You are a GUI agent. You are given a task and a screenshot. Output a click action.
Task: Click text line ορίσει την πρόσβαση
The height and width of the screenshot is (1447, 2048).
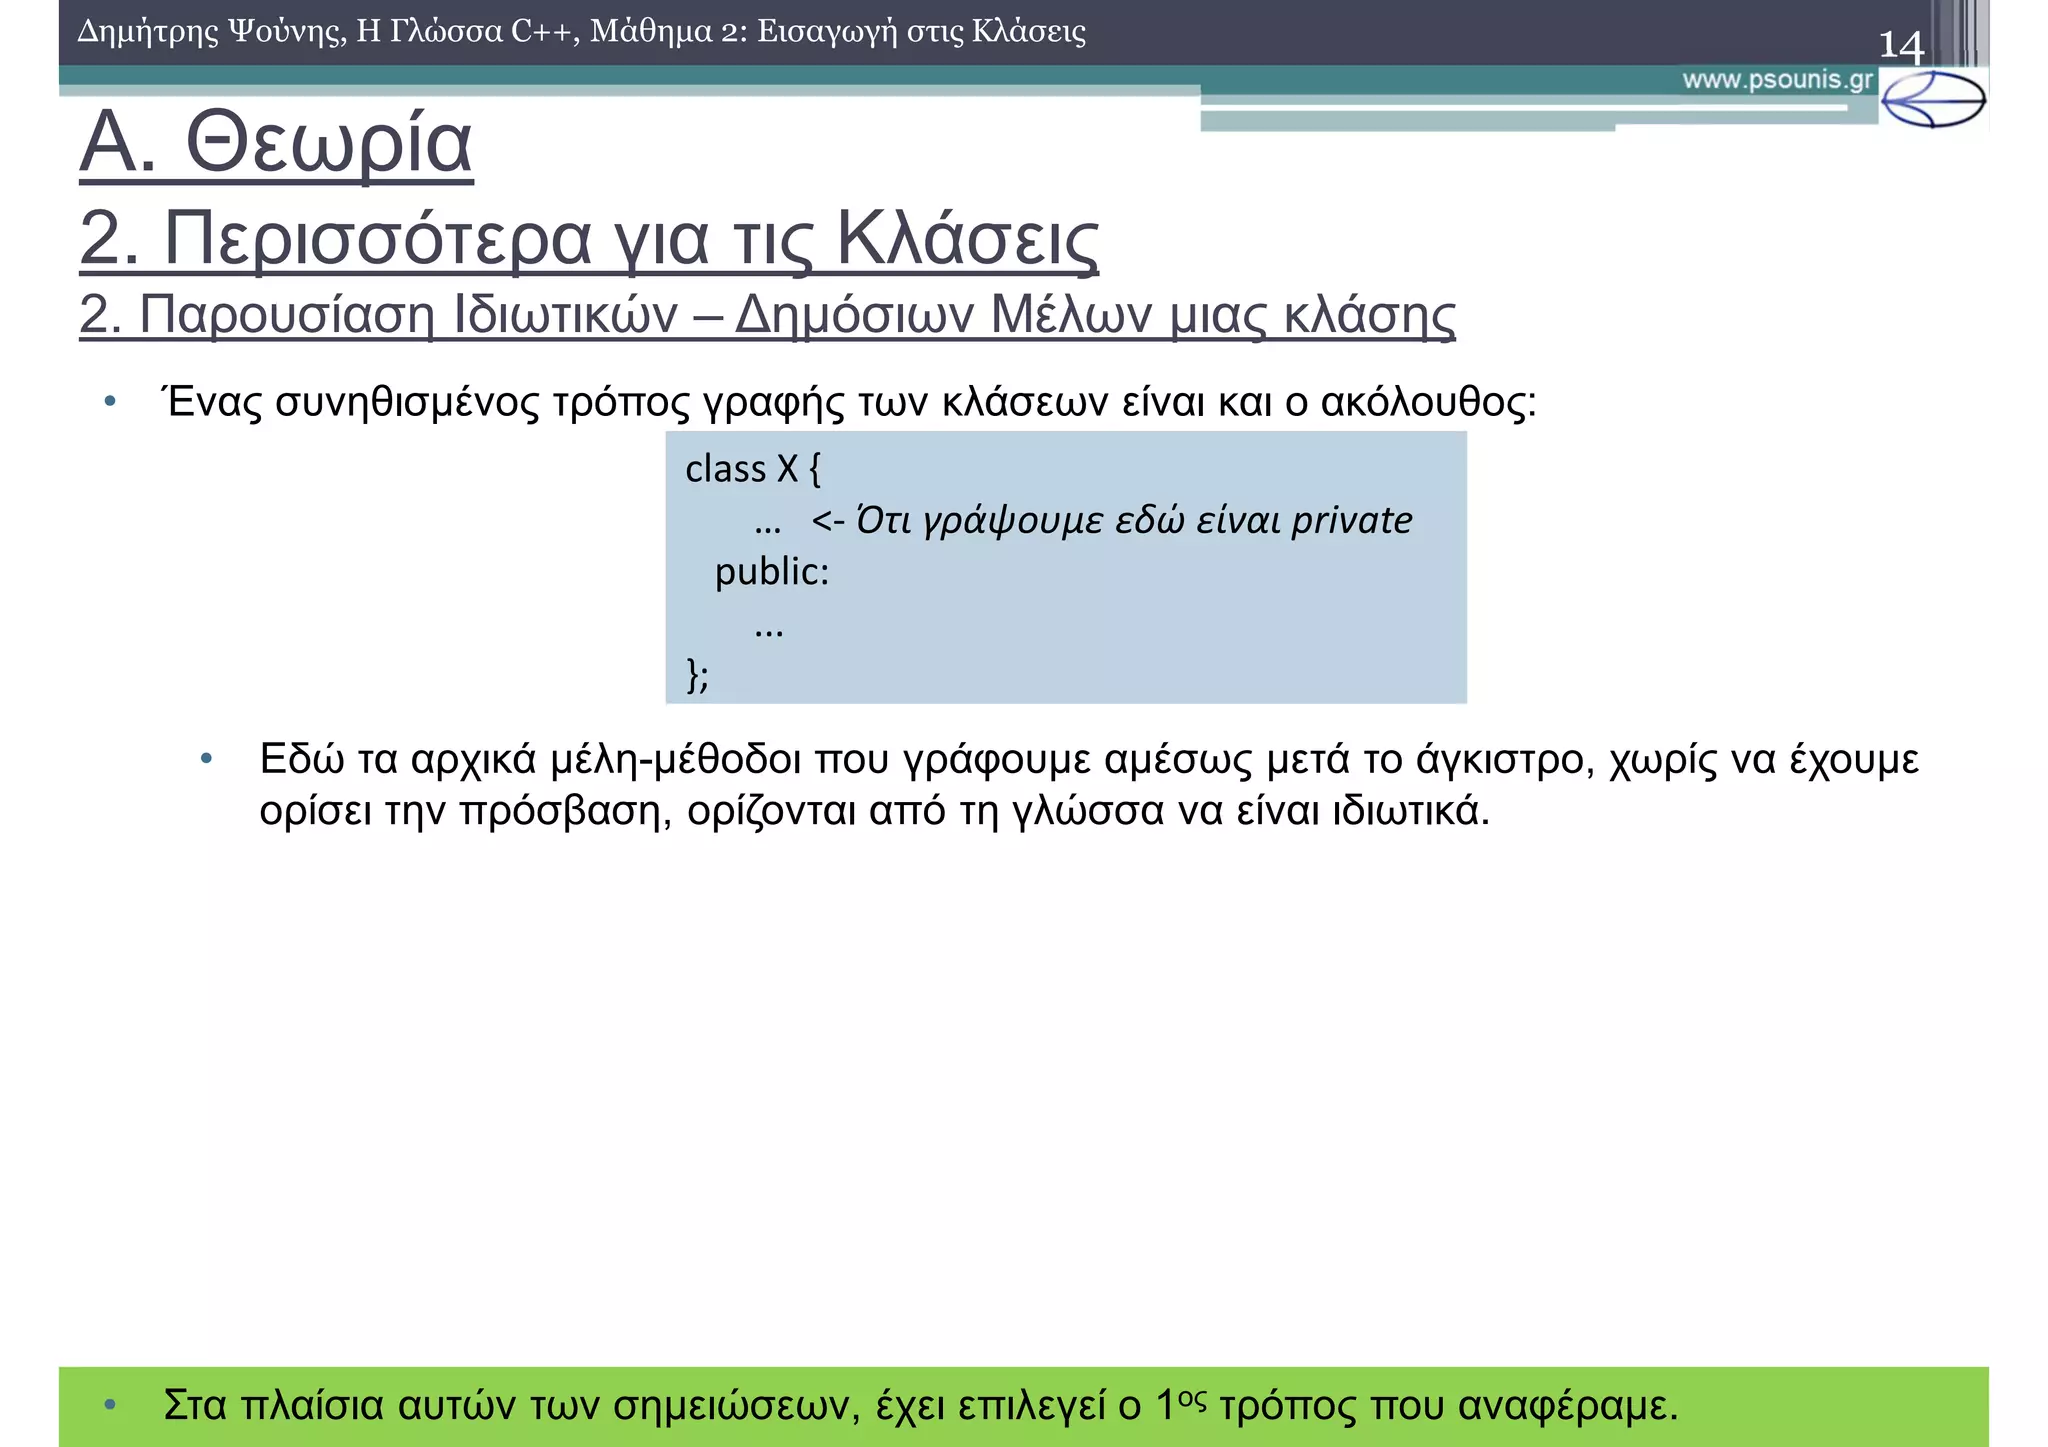coord(874,811)
